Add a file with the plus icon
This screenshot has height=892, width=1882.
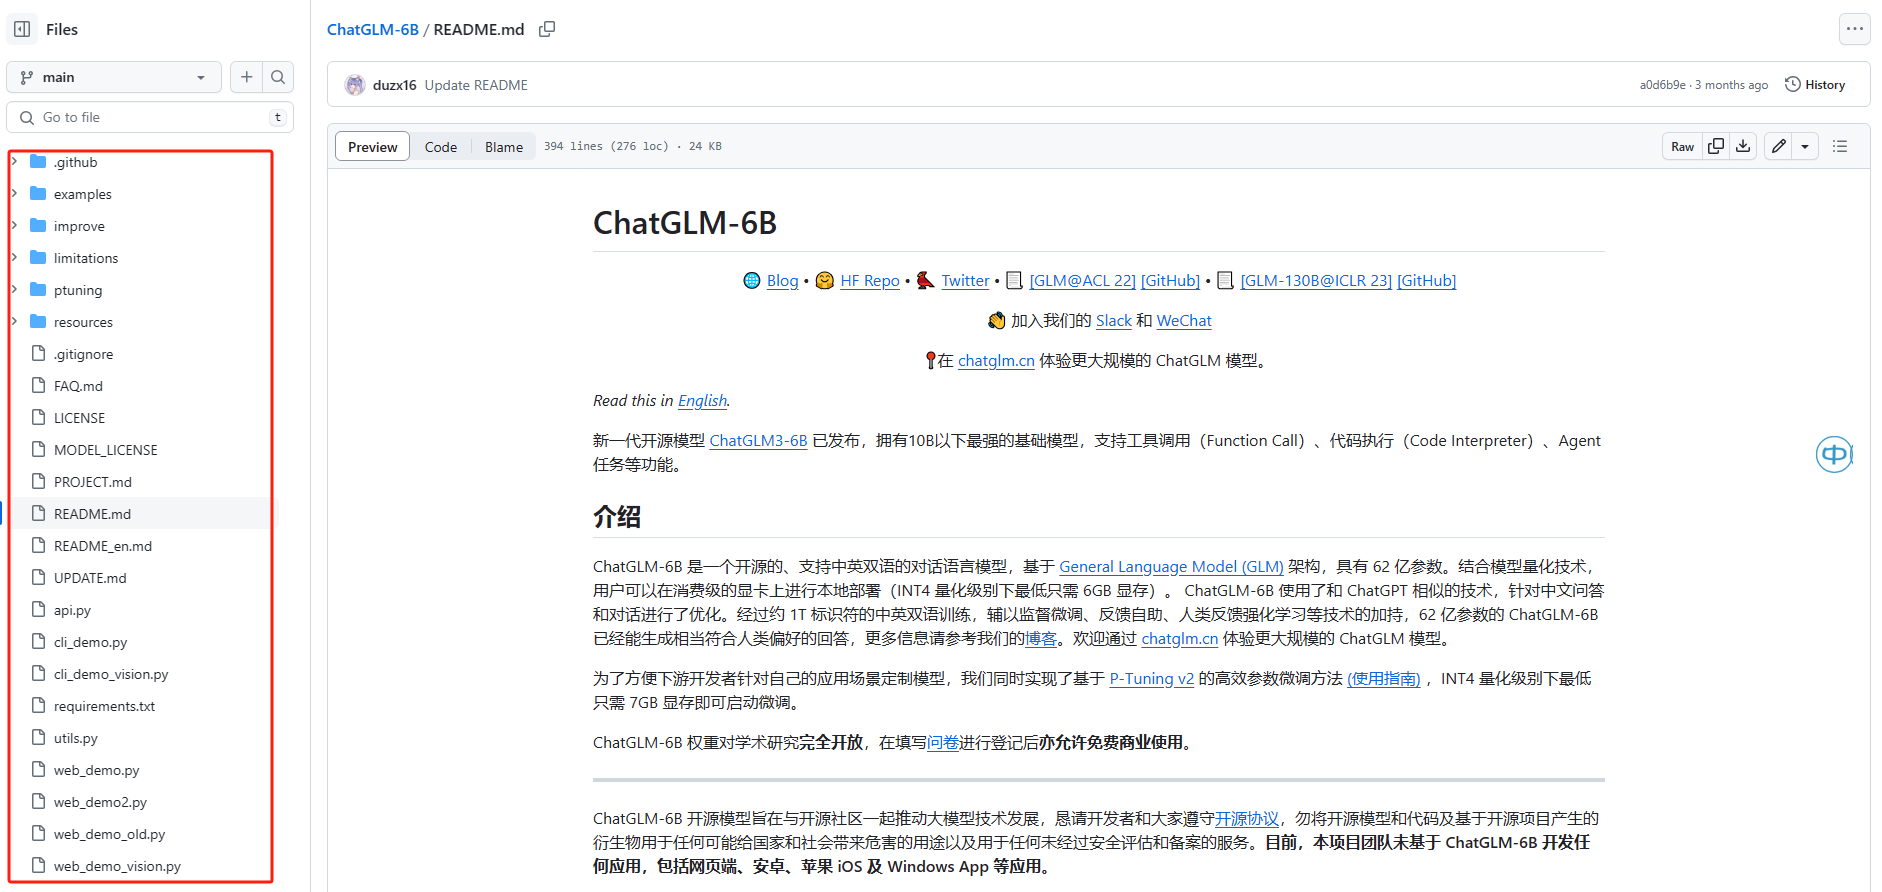[246, 77]
